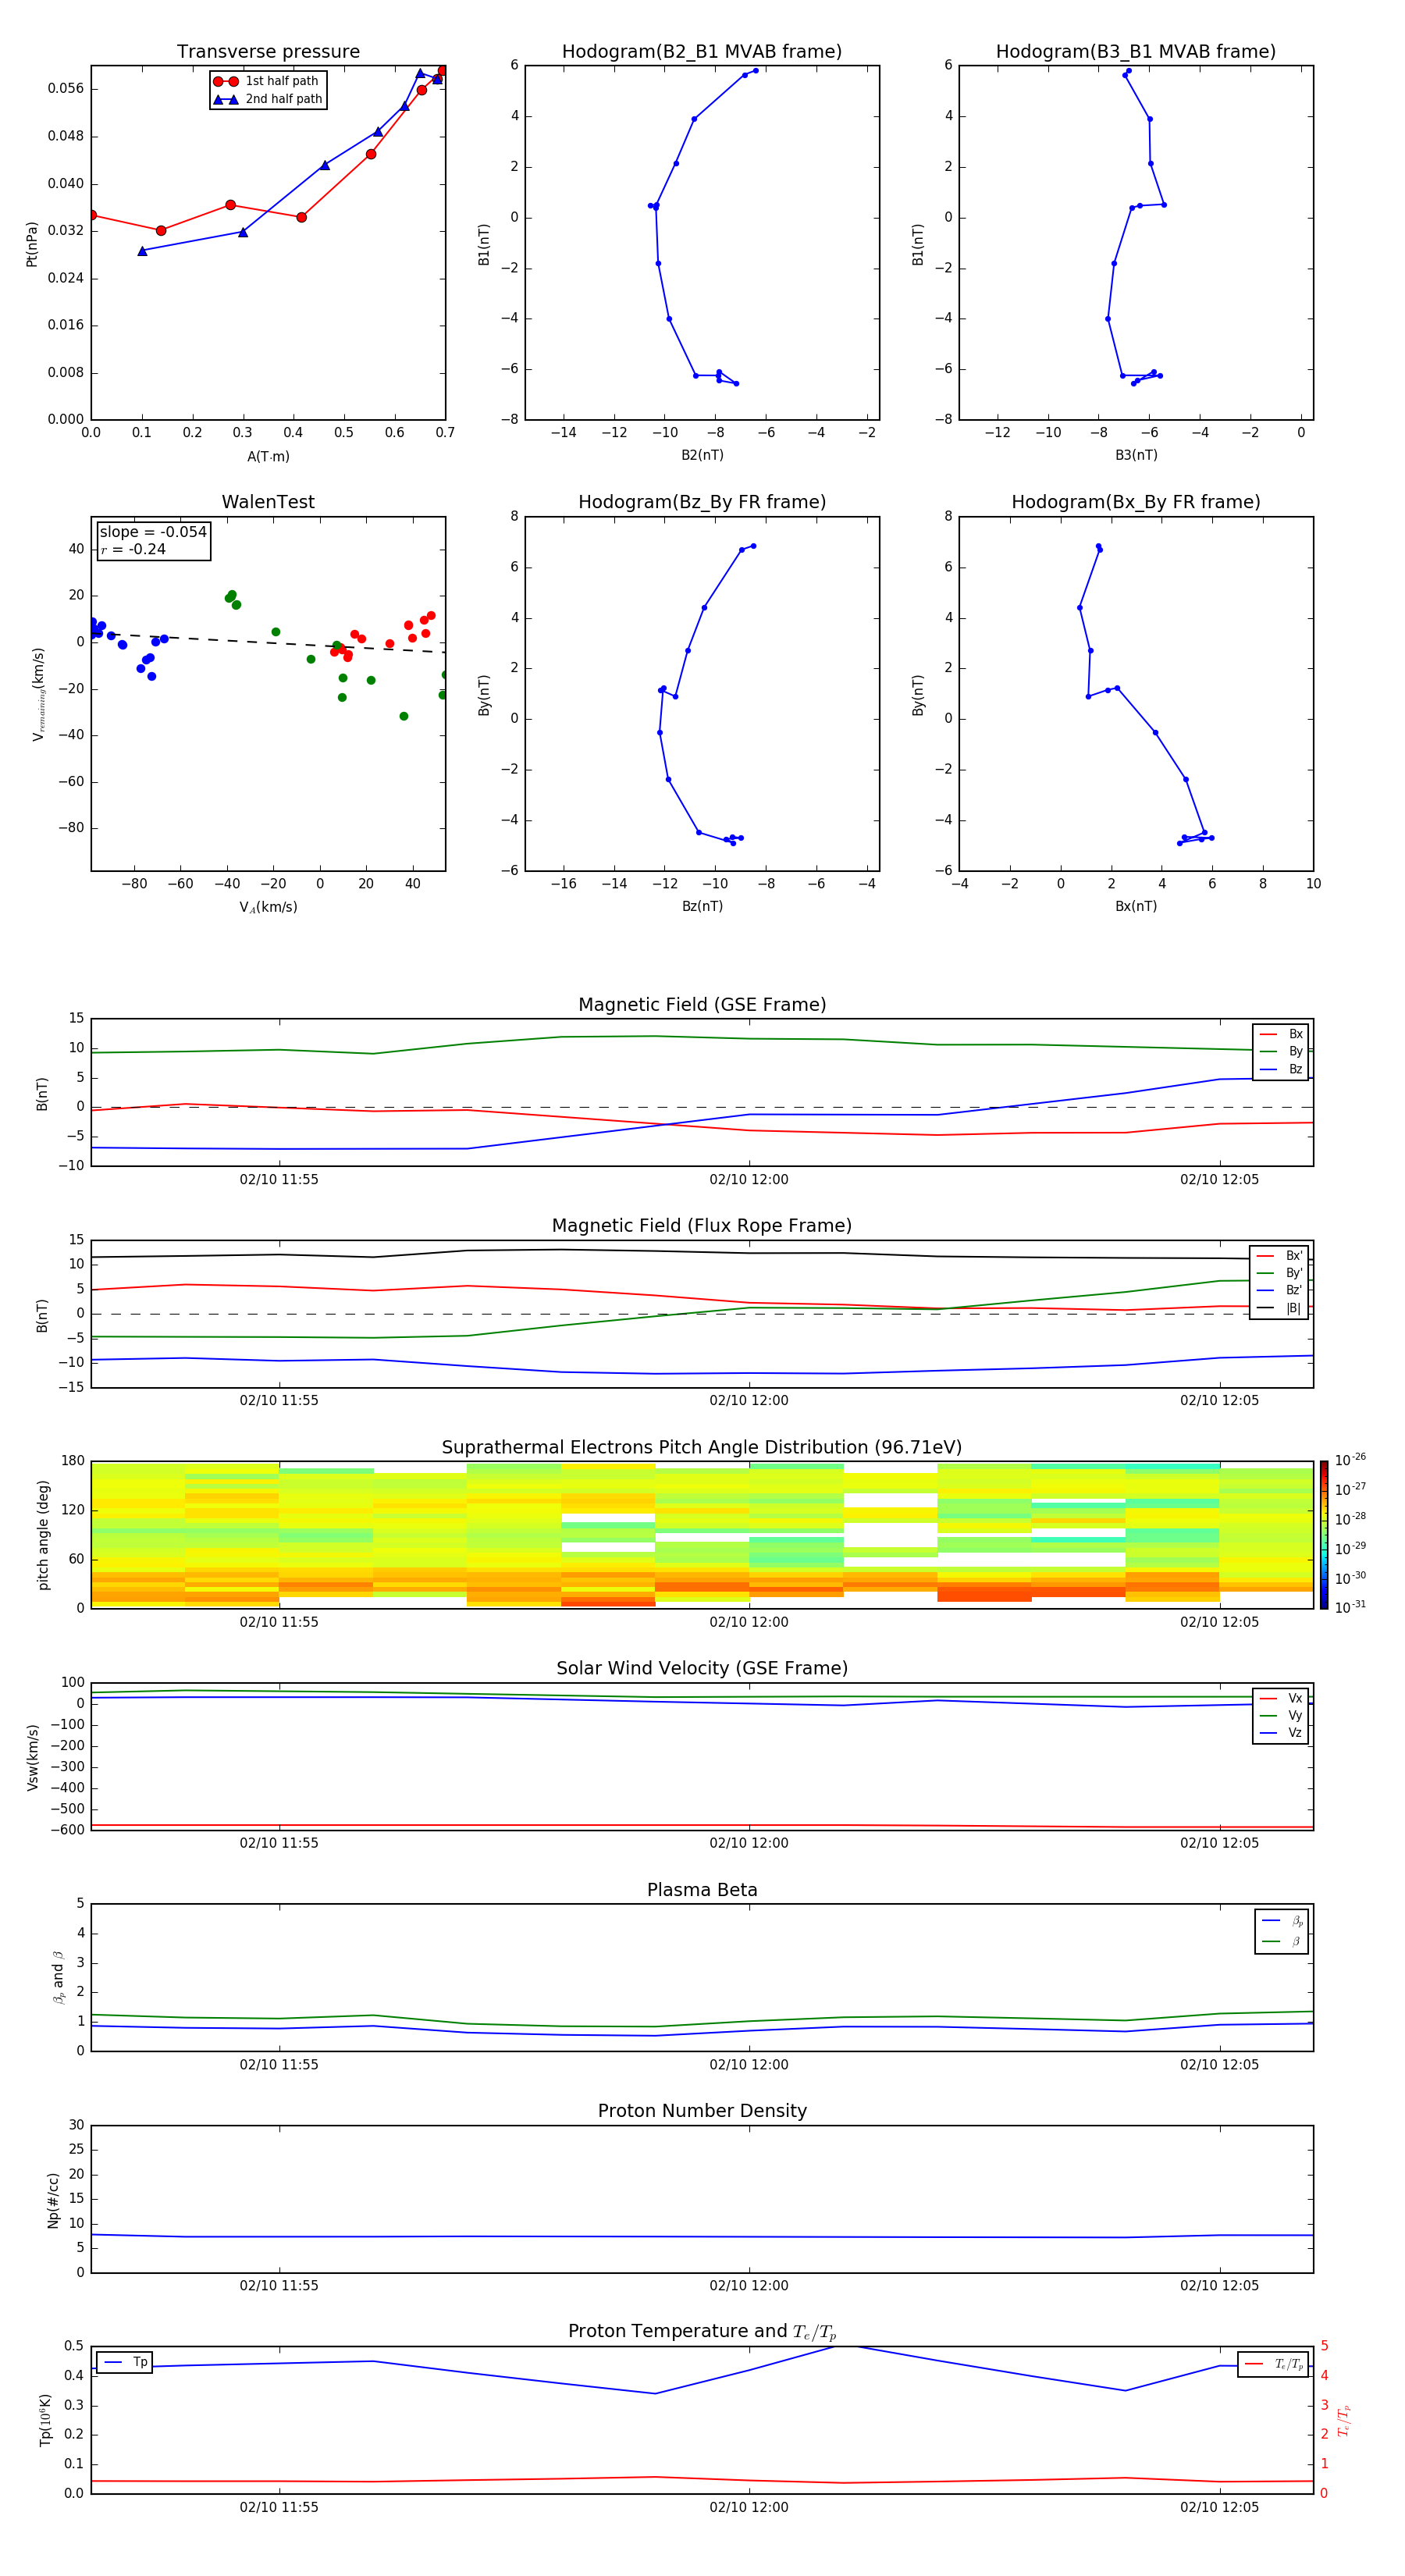This screenshot has height=2576, width=1405.
Task: Click the red circle marker for 1st half path
Action: point(226,81)
